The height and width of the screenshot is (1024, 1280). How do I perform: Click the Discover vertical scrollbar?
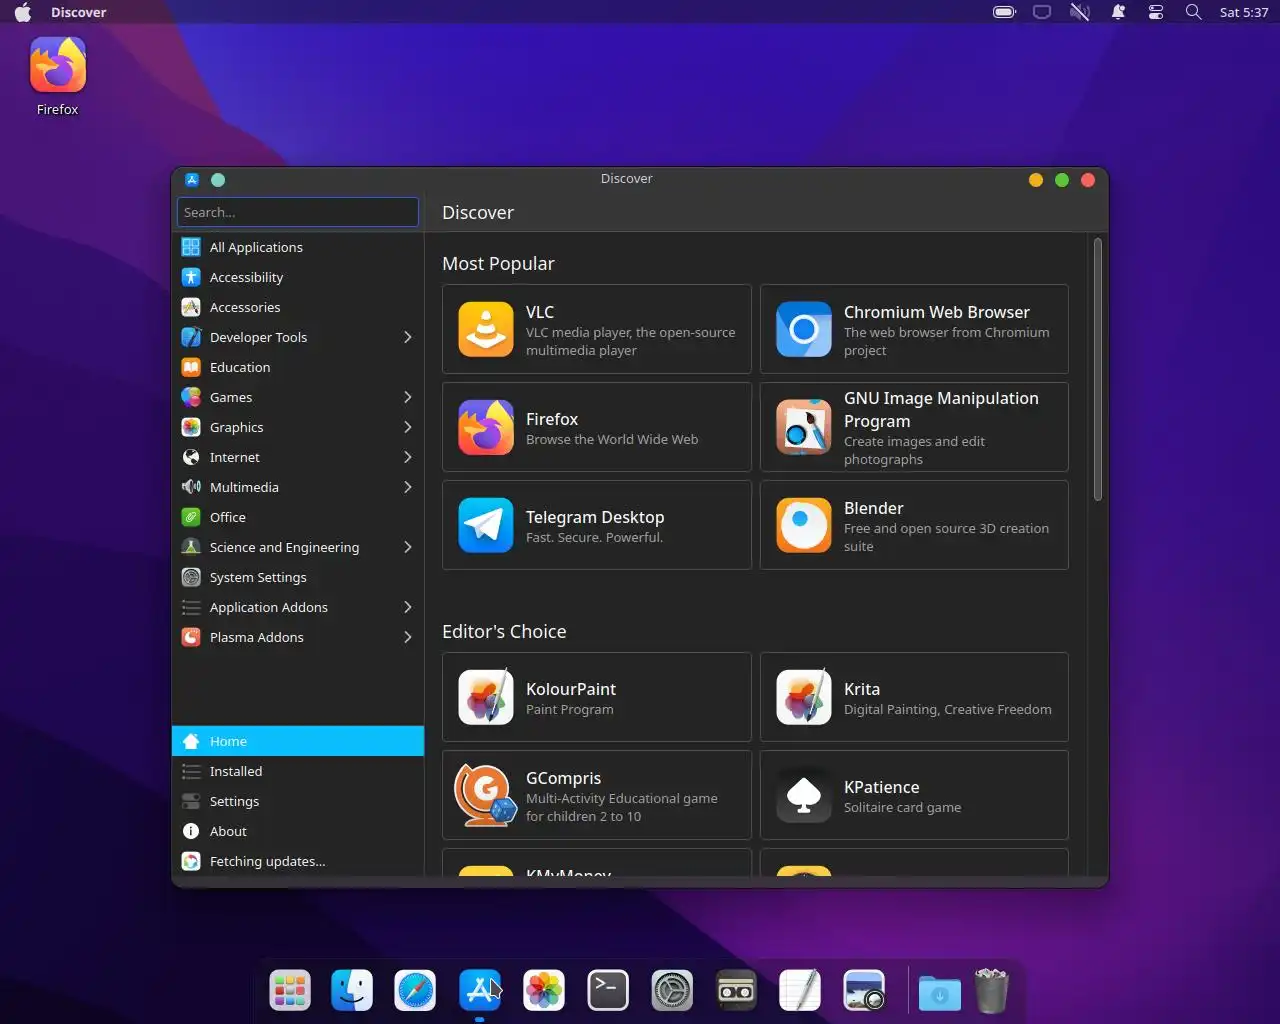pos(1097,369)
